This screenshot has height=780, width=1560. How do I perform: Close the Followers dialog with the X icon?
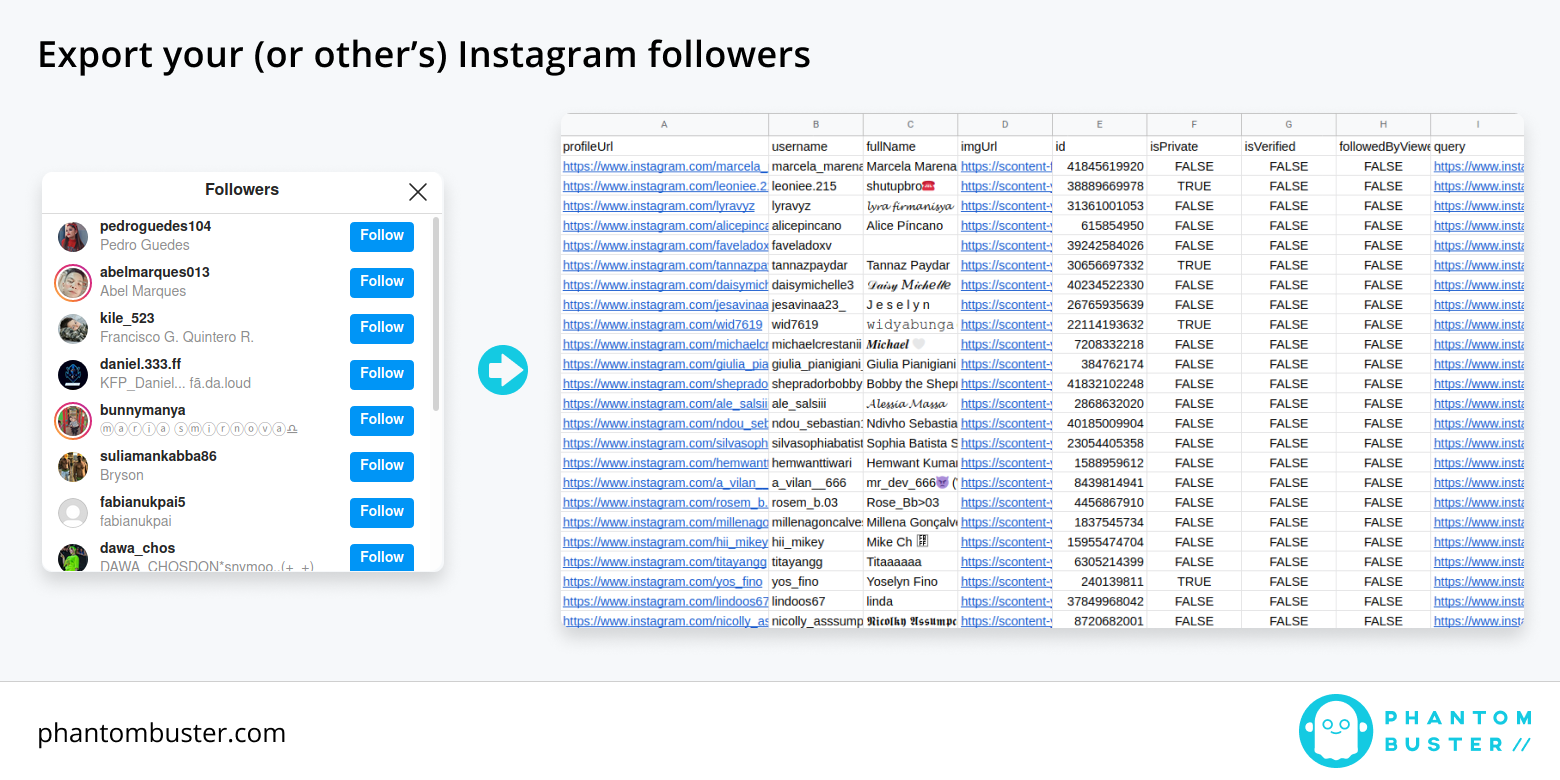click(418, 192)
